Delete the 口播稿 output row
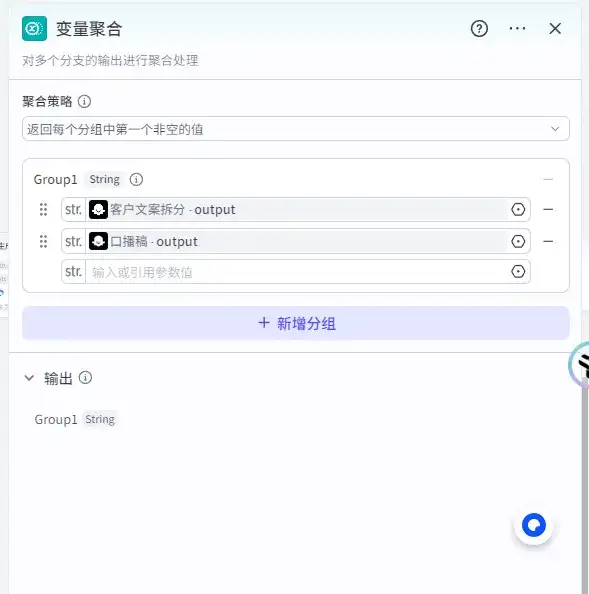 (x=548, y=241)
